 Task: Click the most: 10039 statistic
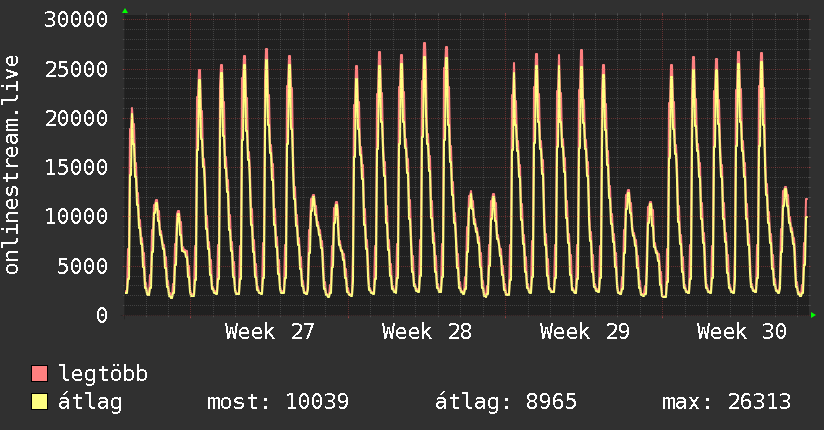tap(278, 402)
